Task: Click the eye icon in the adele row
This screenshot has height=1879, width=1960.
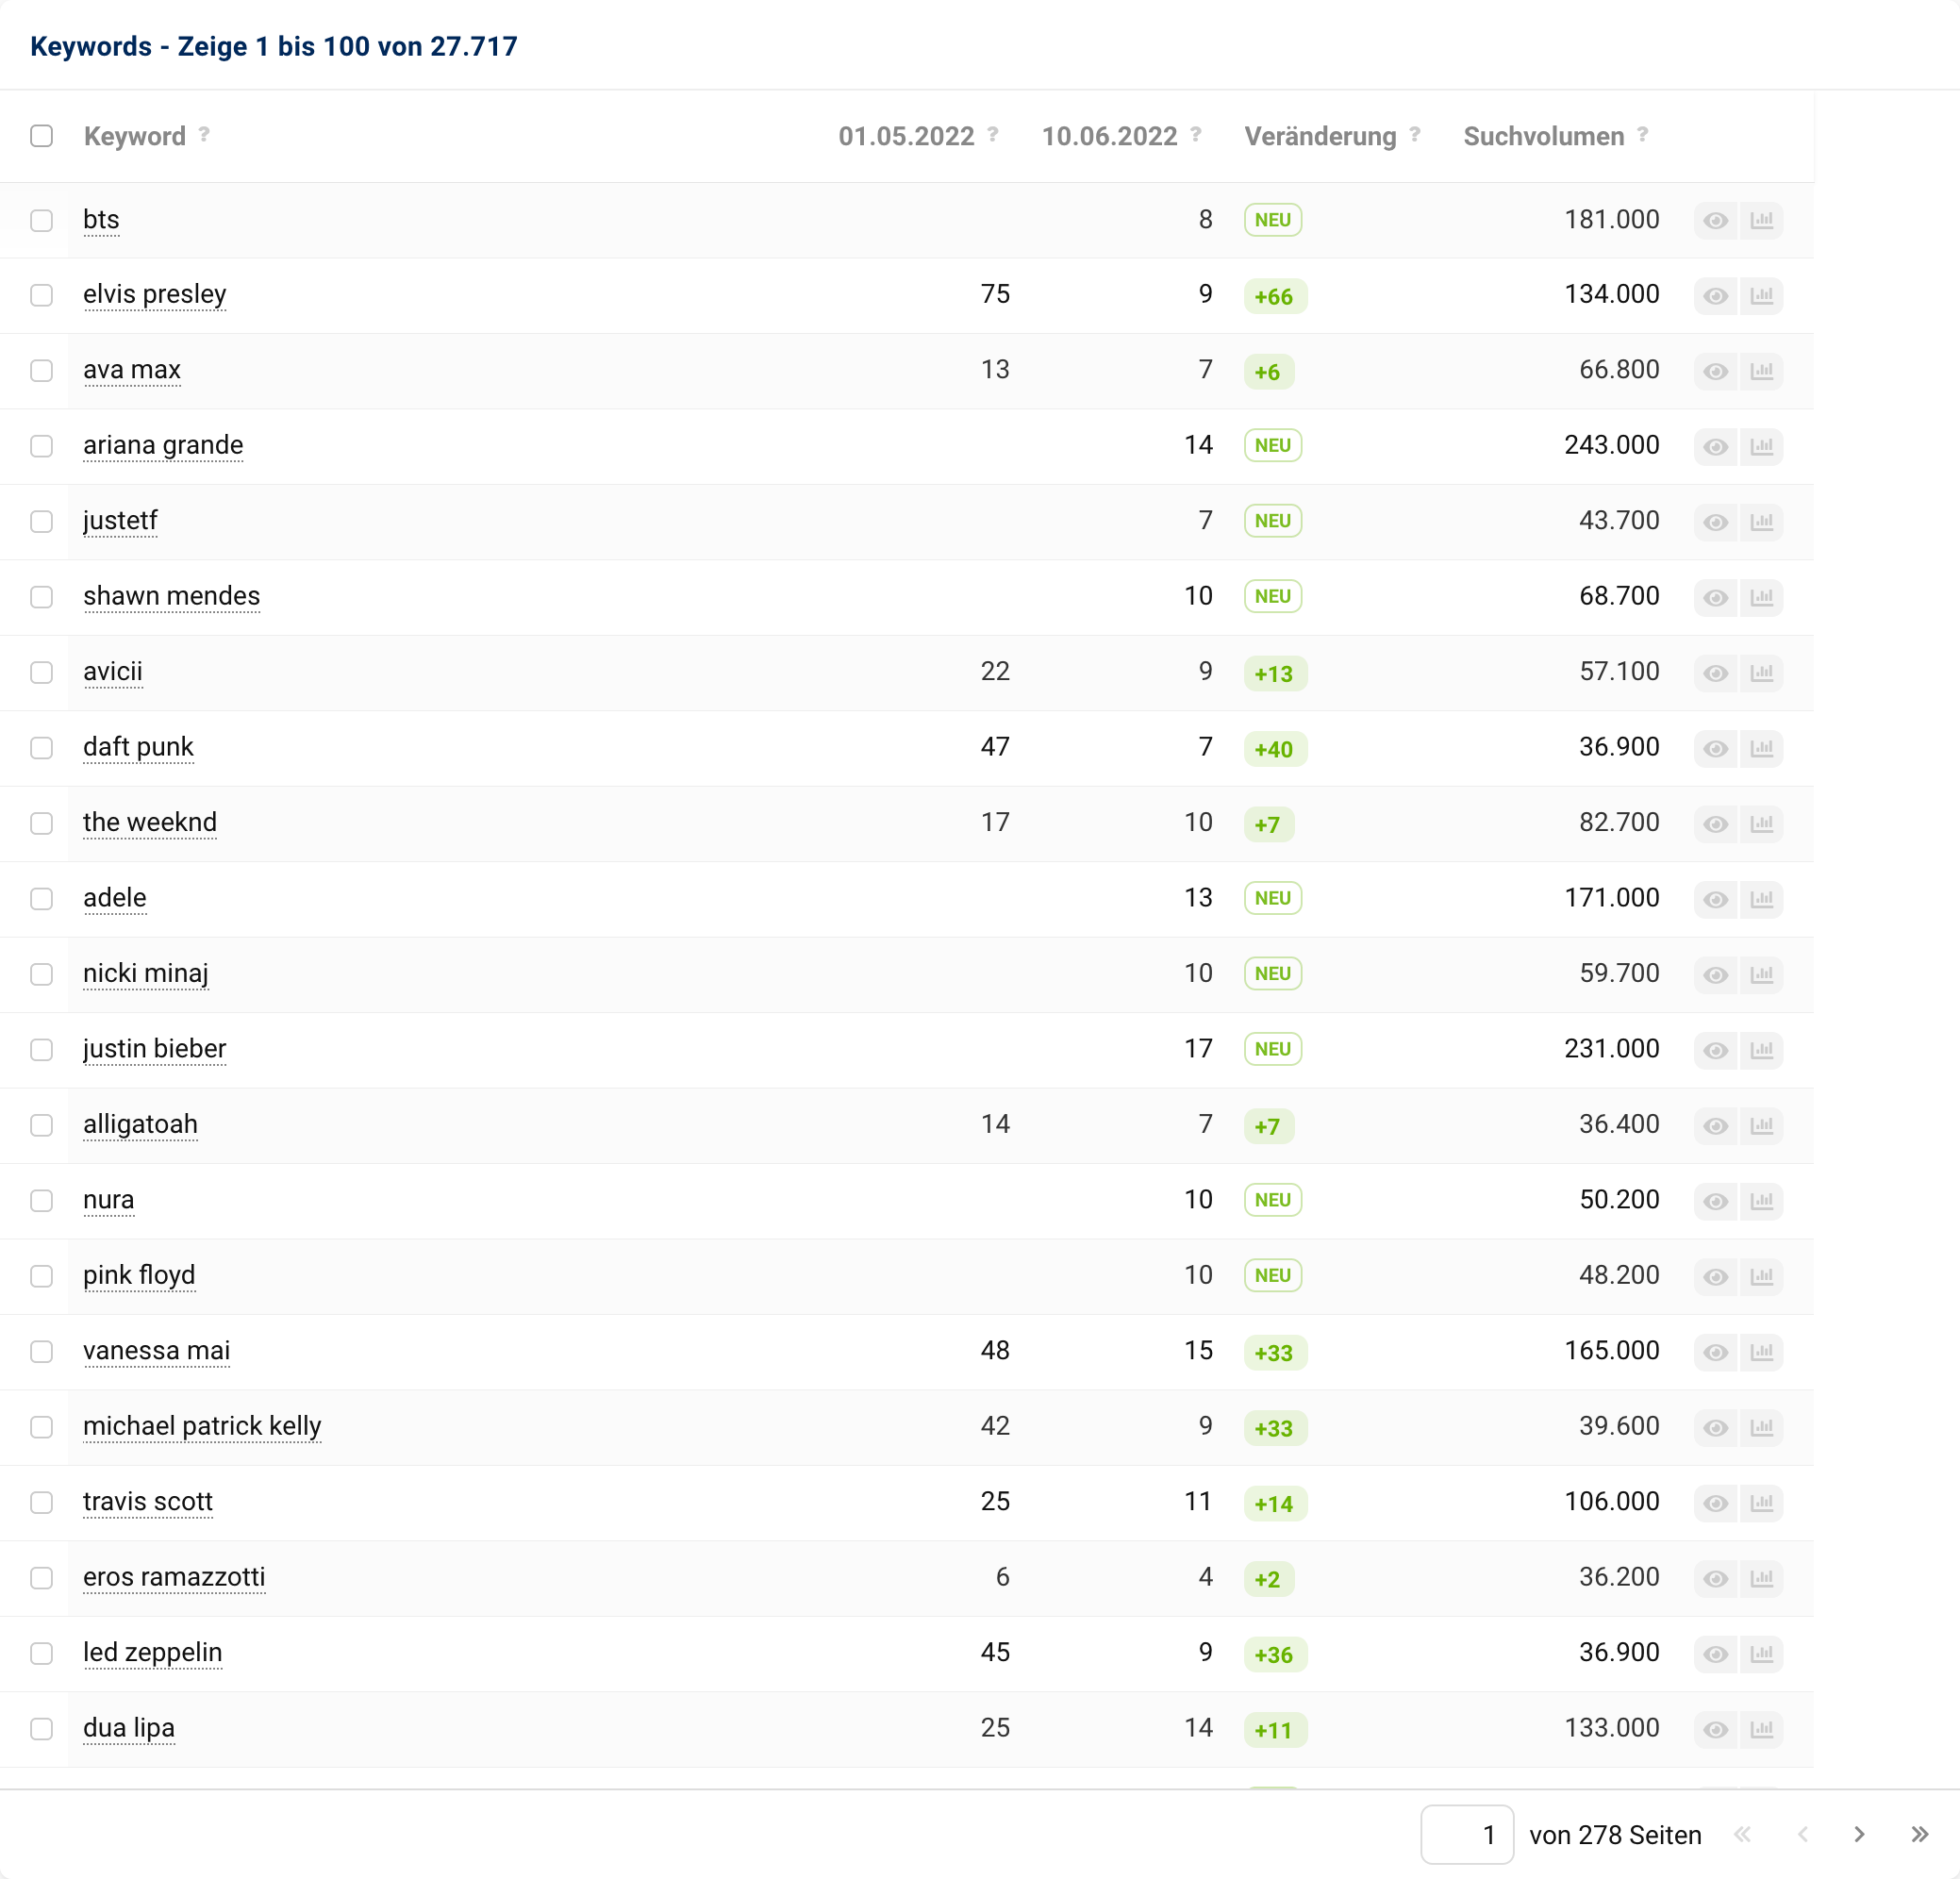Action: (x=1715, y=899)
